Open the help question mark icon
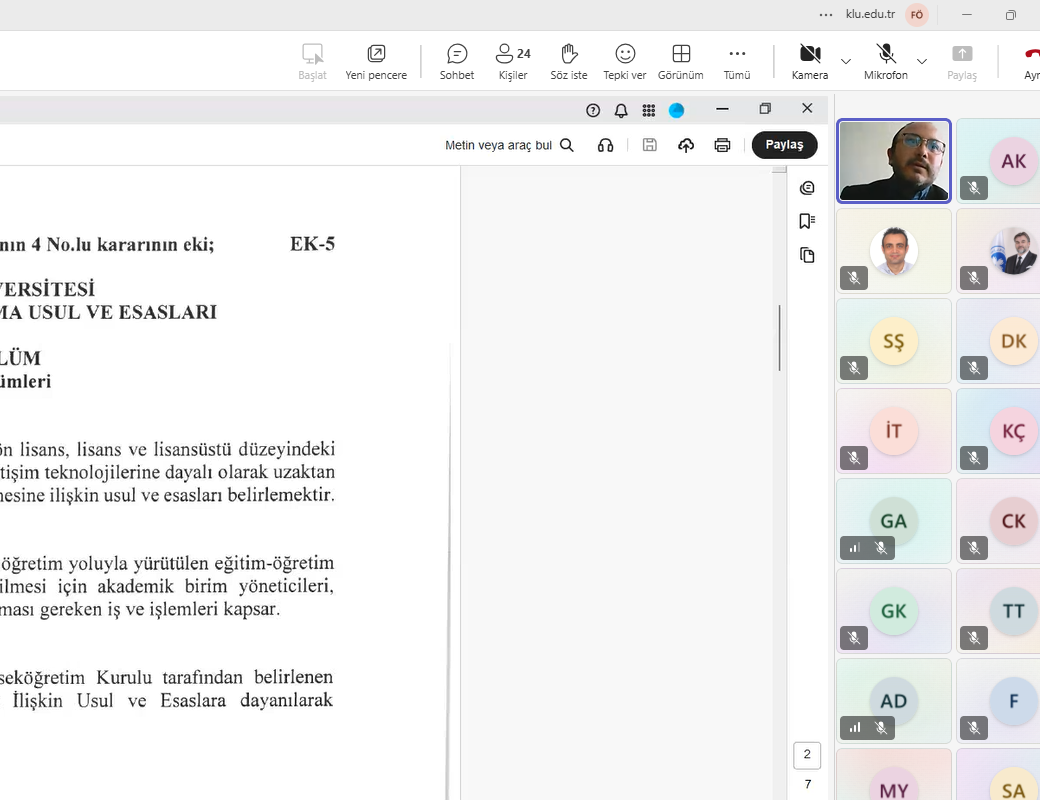 click(593, 111)
